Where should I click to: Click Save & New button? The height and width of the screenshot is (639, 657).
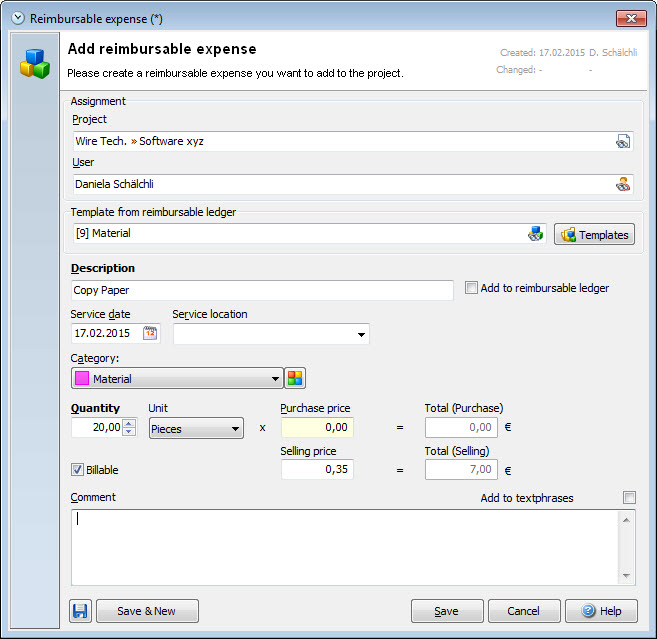pyautogui.click(x=147, y=611)
